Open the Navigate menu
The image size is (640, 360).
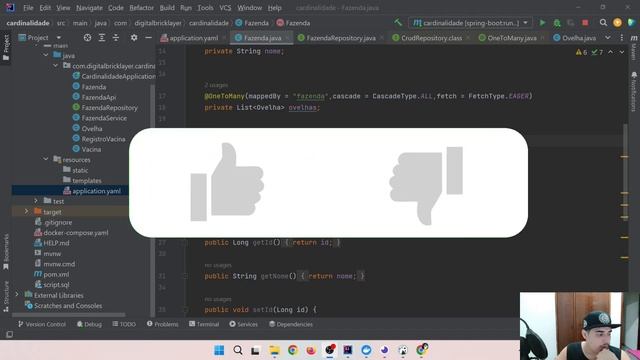click(x=89, y=8)
